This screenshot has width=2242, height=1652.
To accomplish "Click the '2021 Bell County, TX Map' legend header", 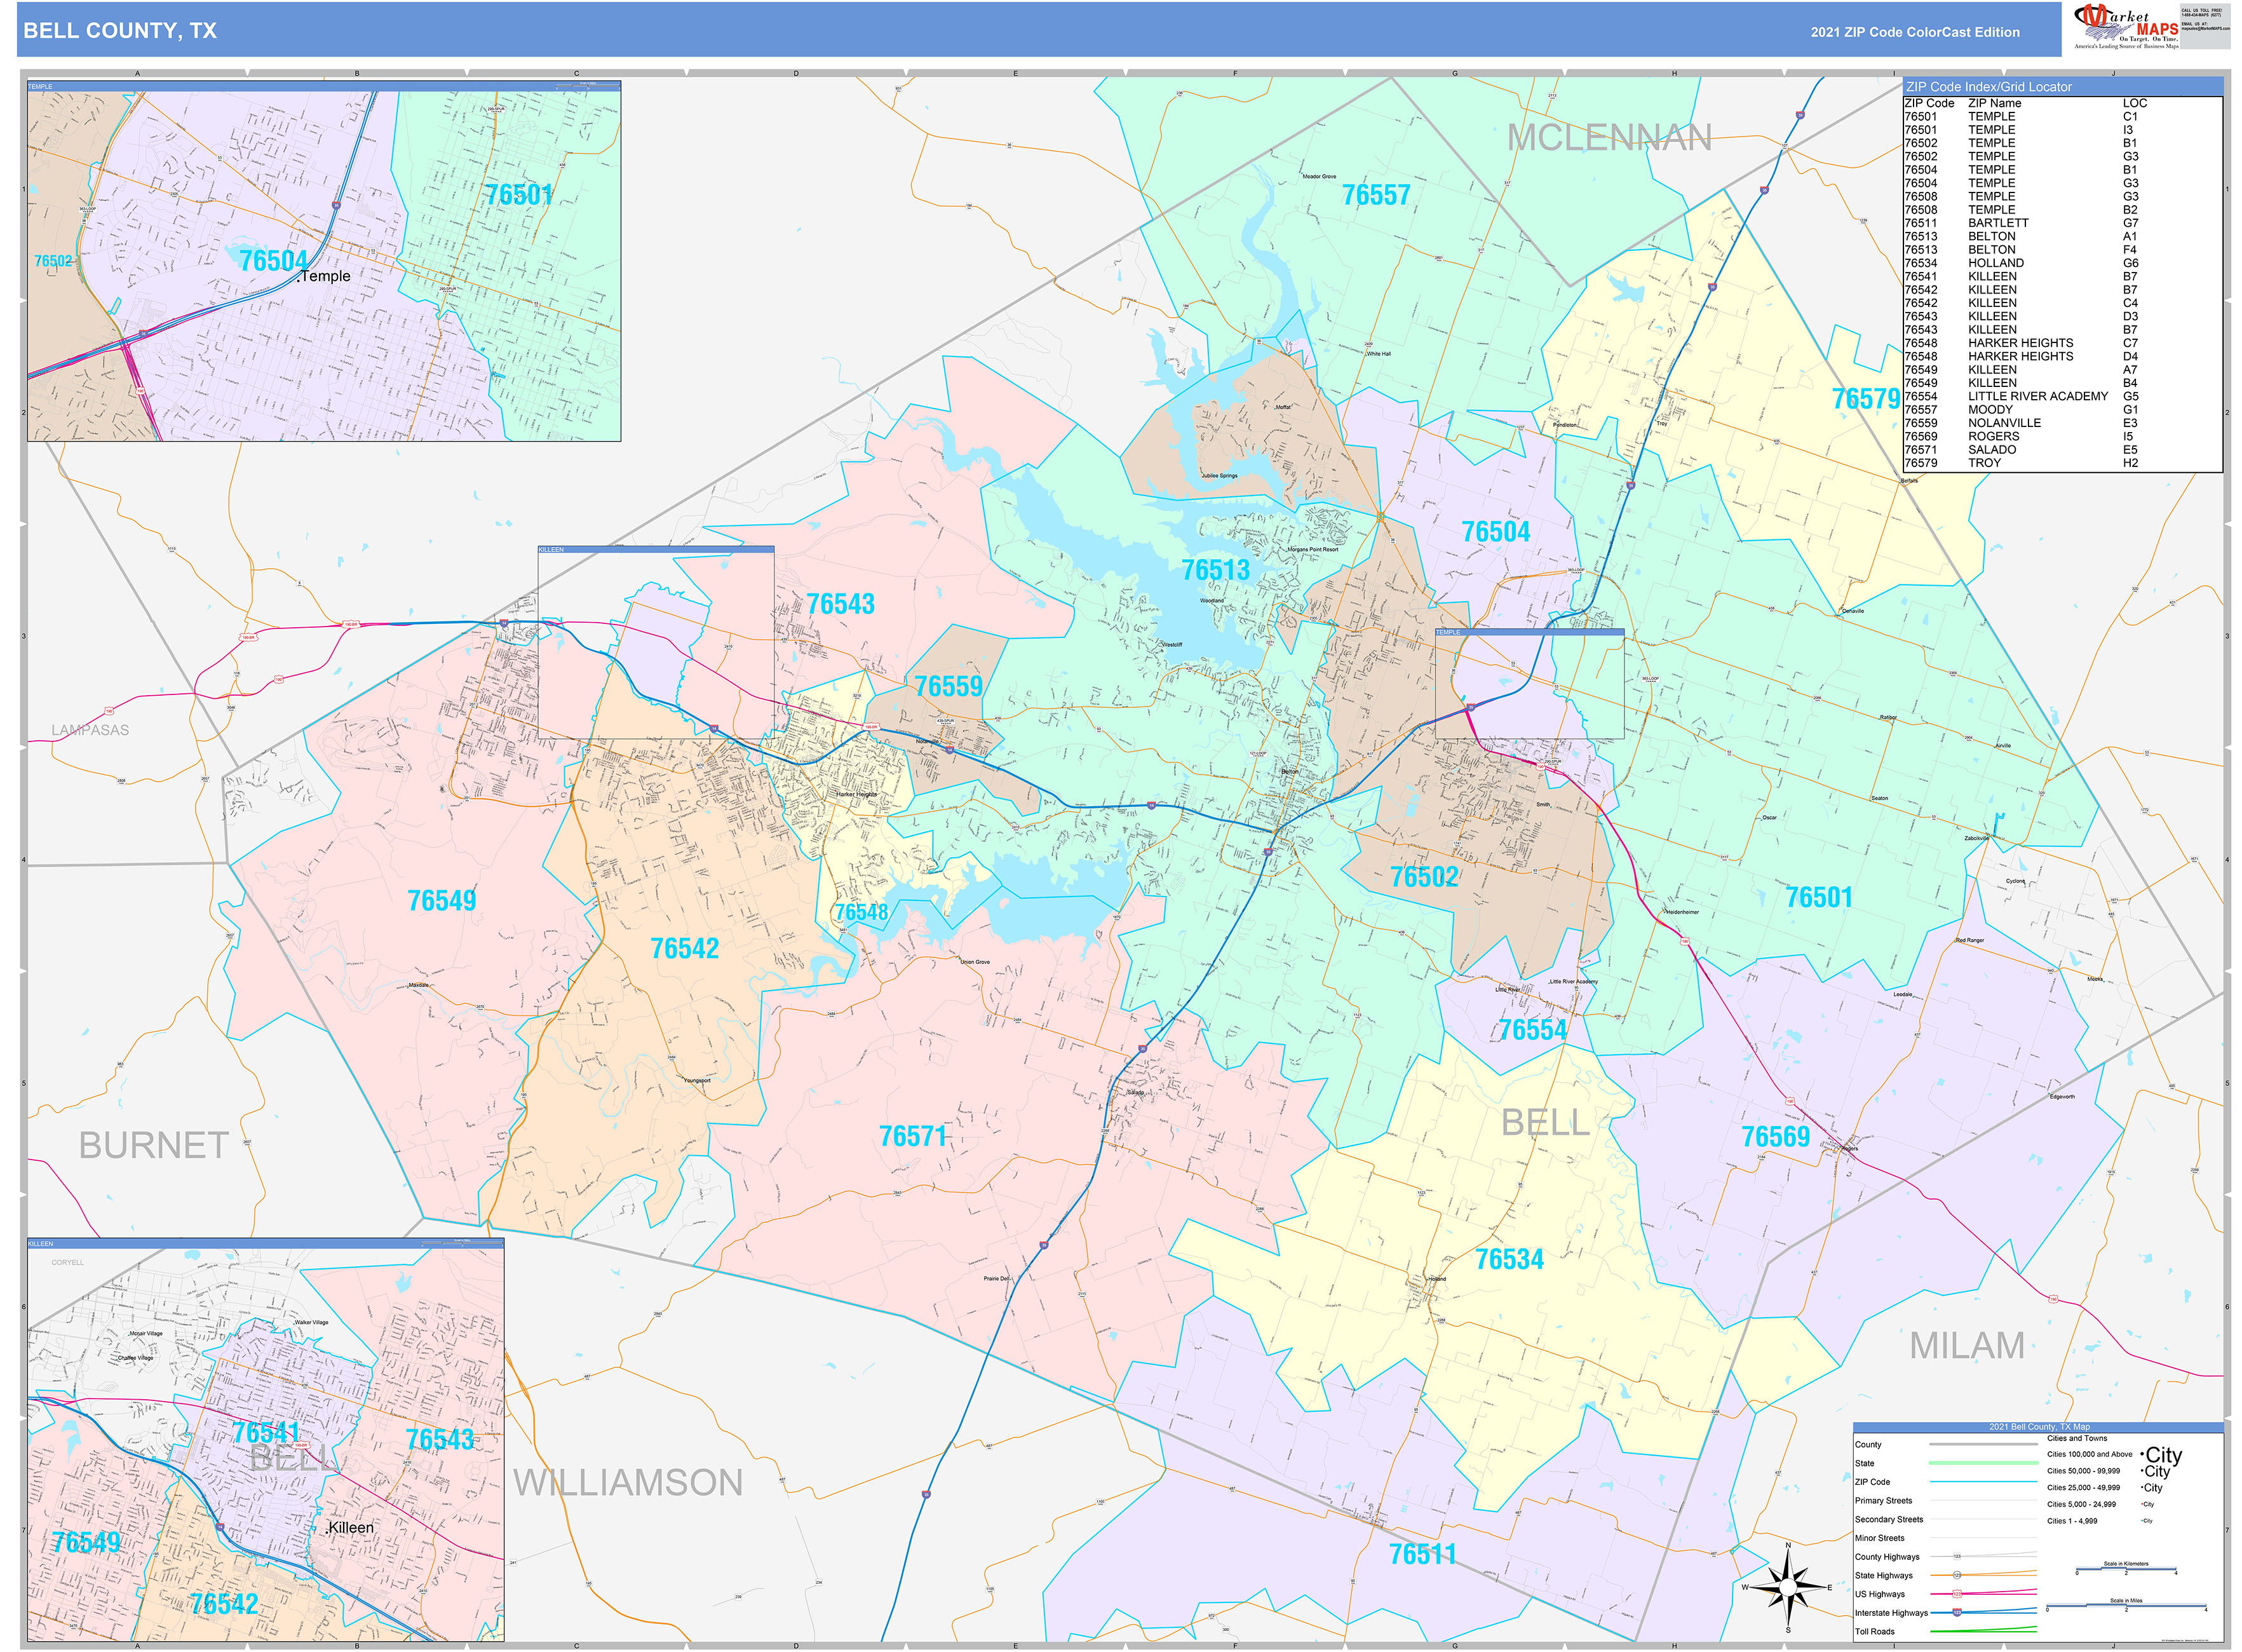I will coord(2039,1428).
